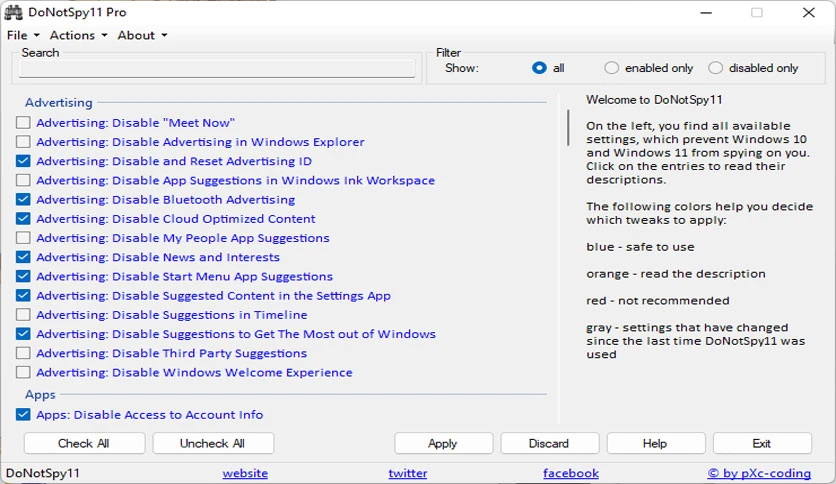Image resolution: width=836 pixels, height=484 pixels.
Task: Uncheck Disable Suggested Content in Settings App
Action: (x=23, y=295)
